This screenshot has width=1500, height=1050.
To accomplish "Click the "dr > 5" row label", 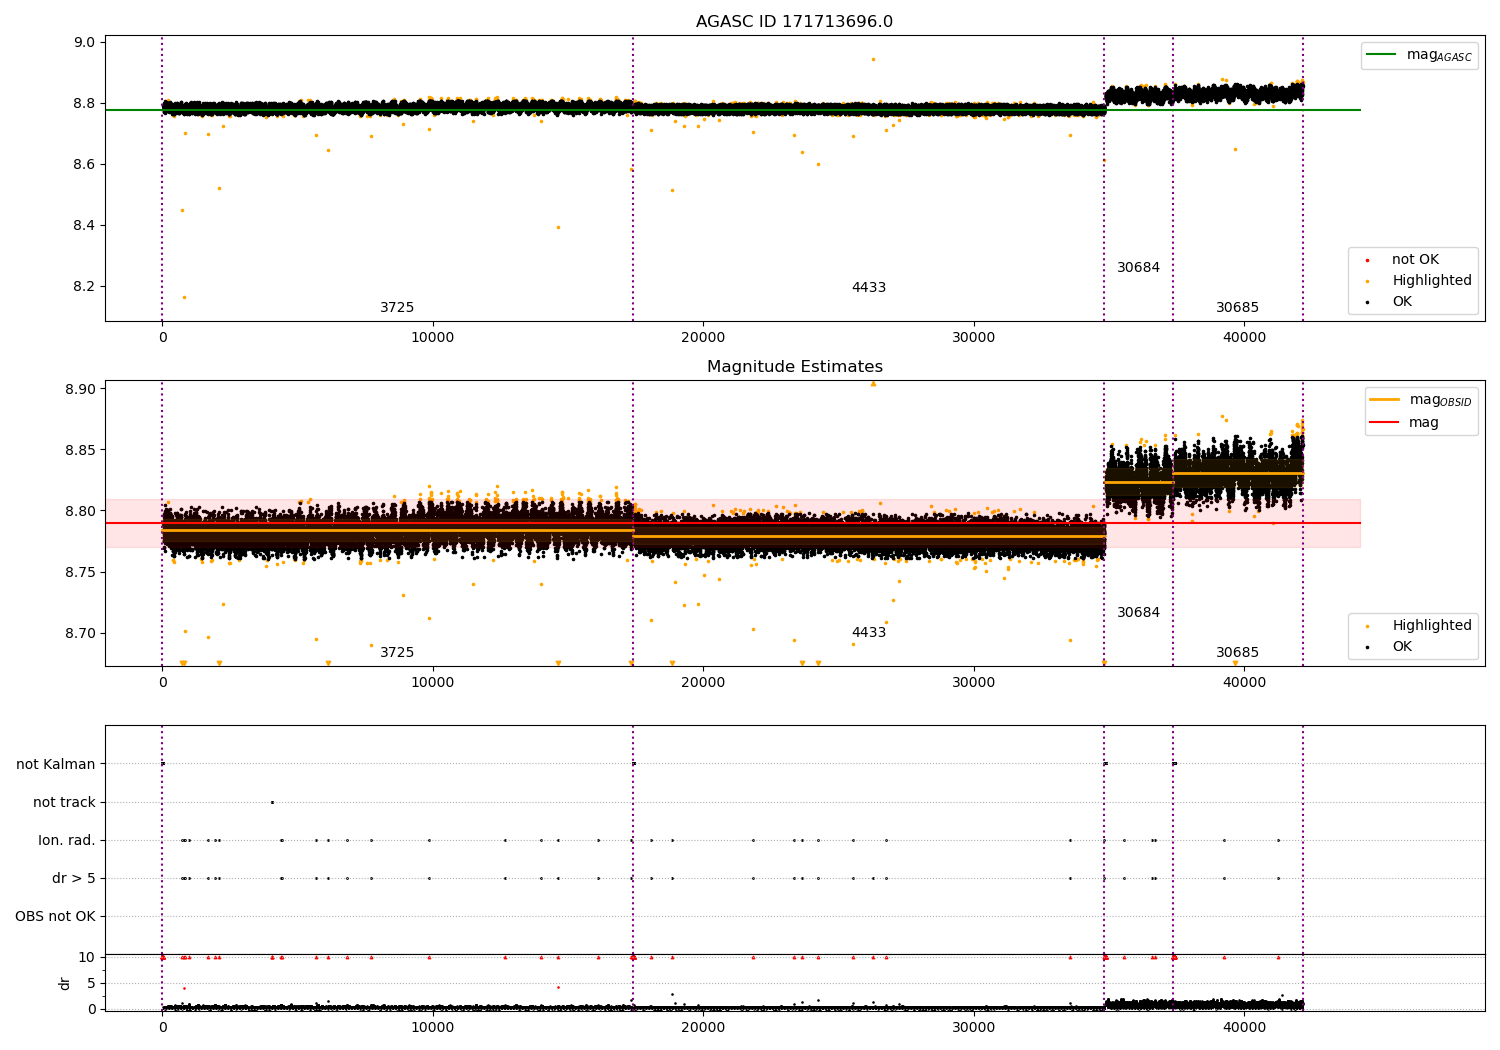I will [x=74, y=879].
